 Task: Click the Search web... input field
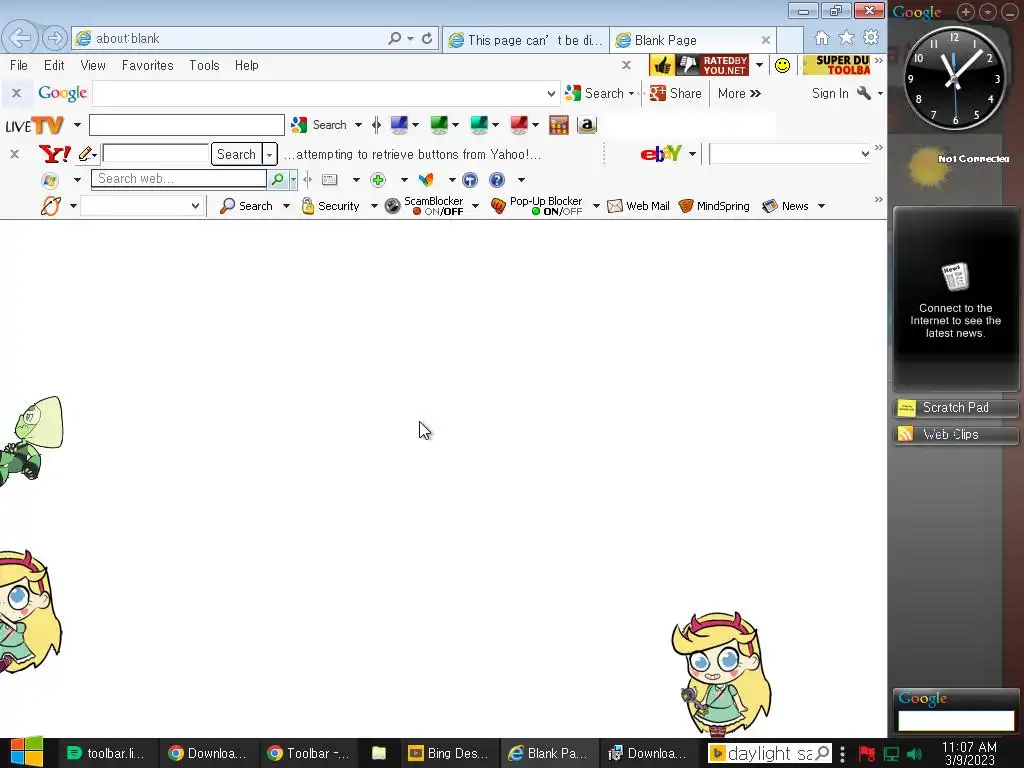point(178,179)
